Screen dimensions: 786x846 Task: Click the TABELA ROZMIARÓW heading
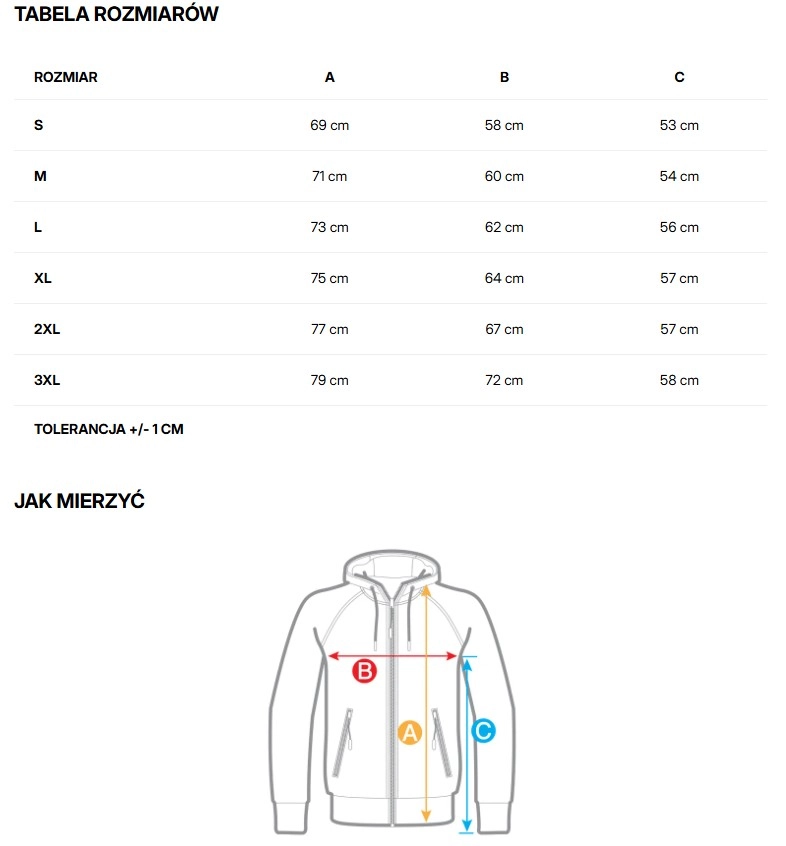tap(116, 15)
